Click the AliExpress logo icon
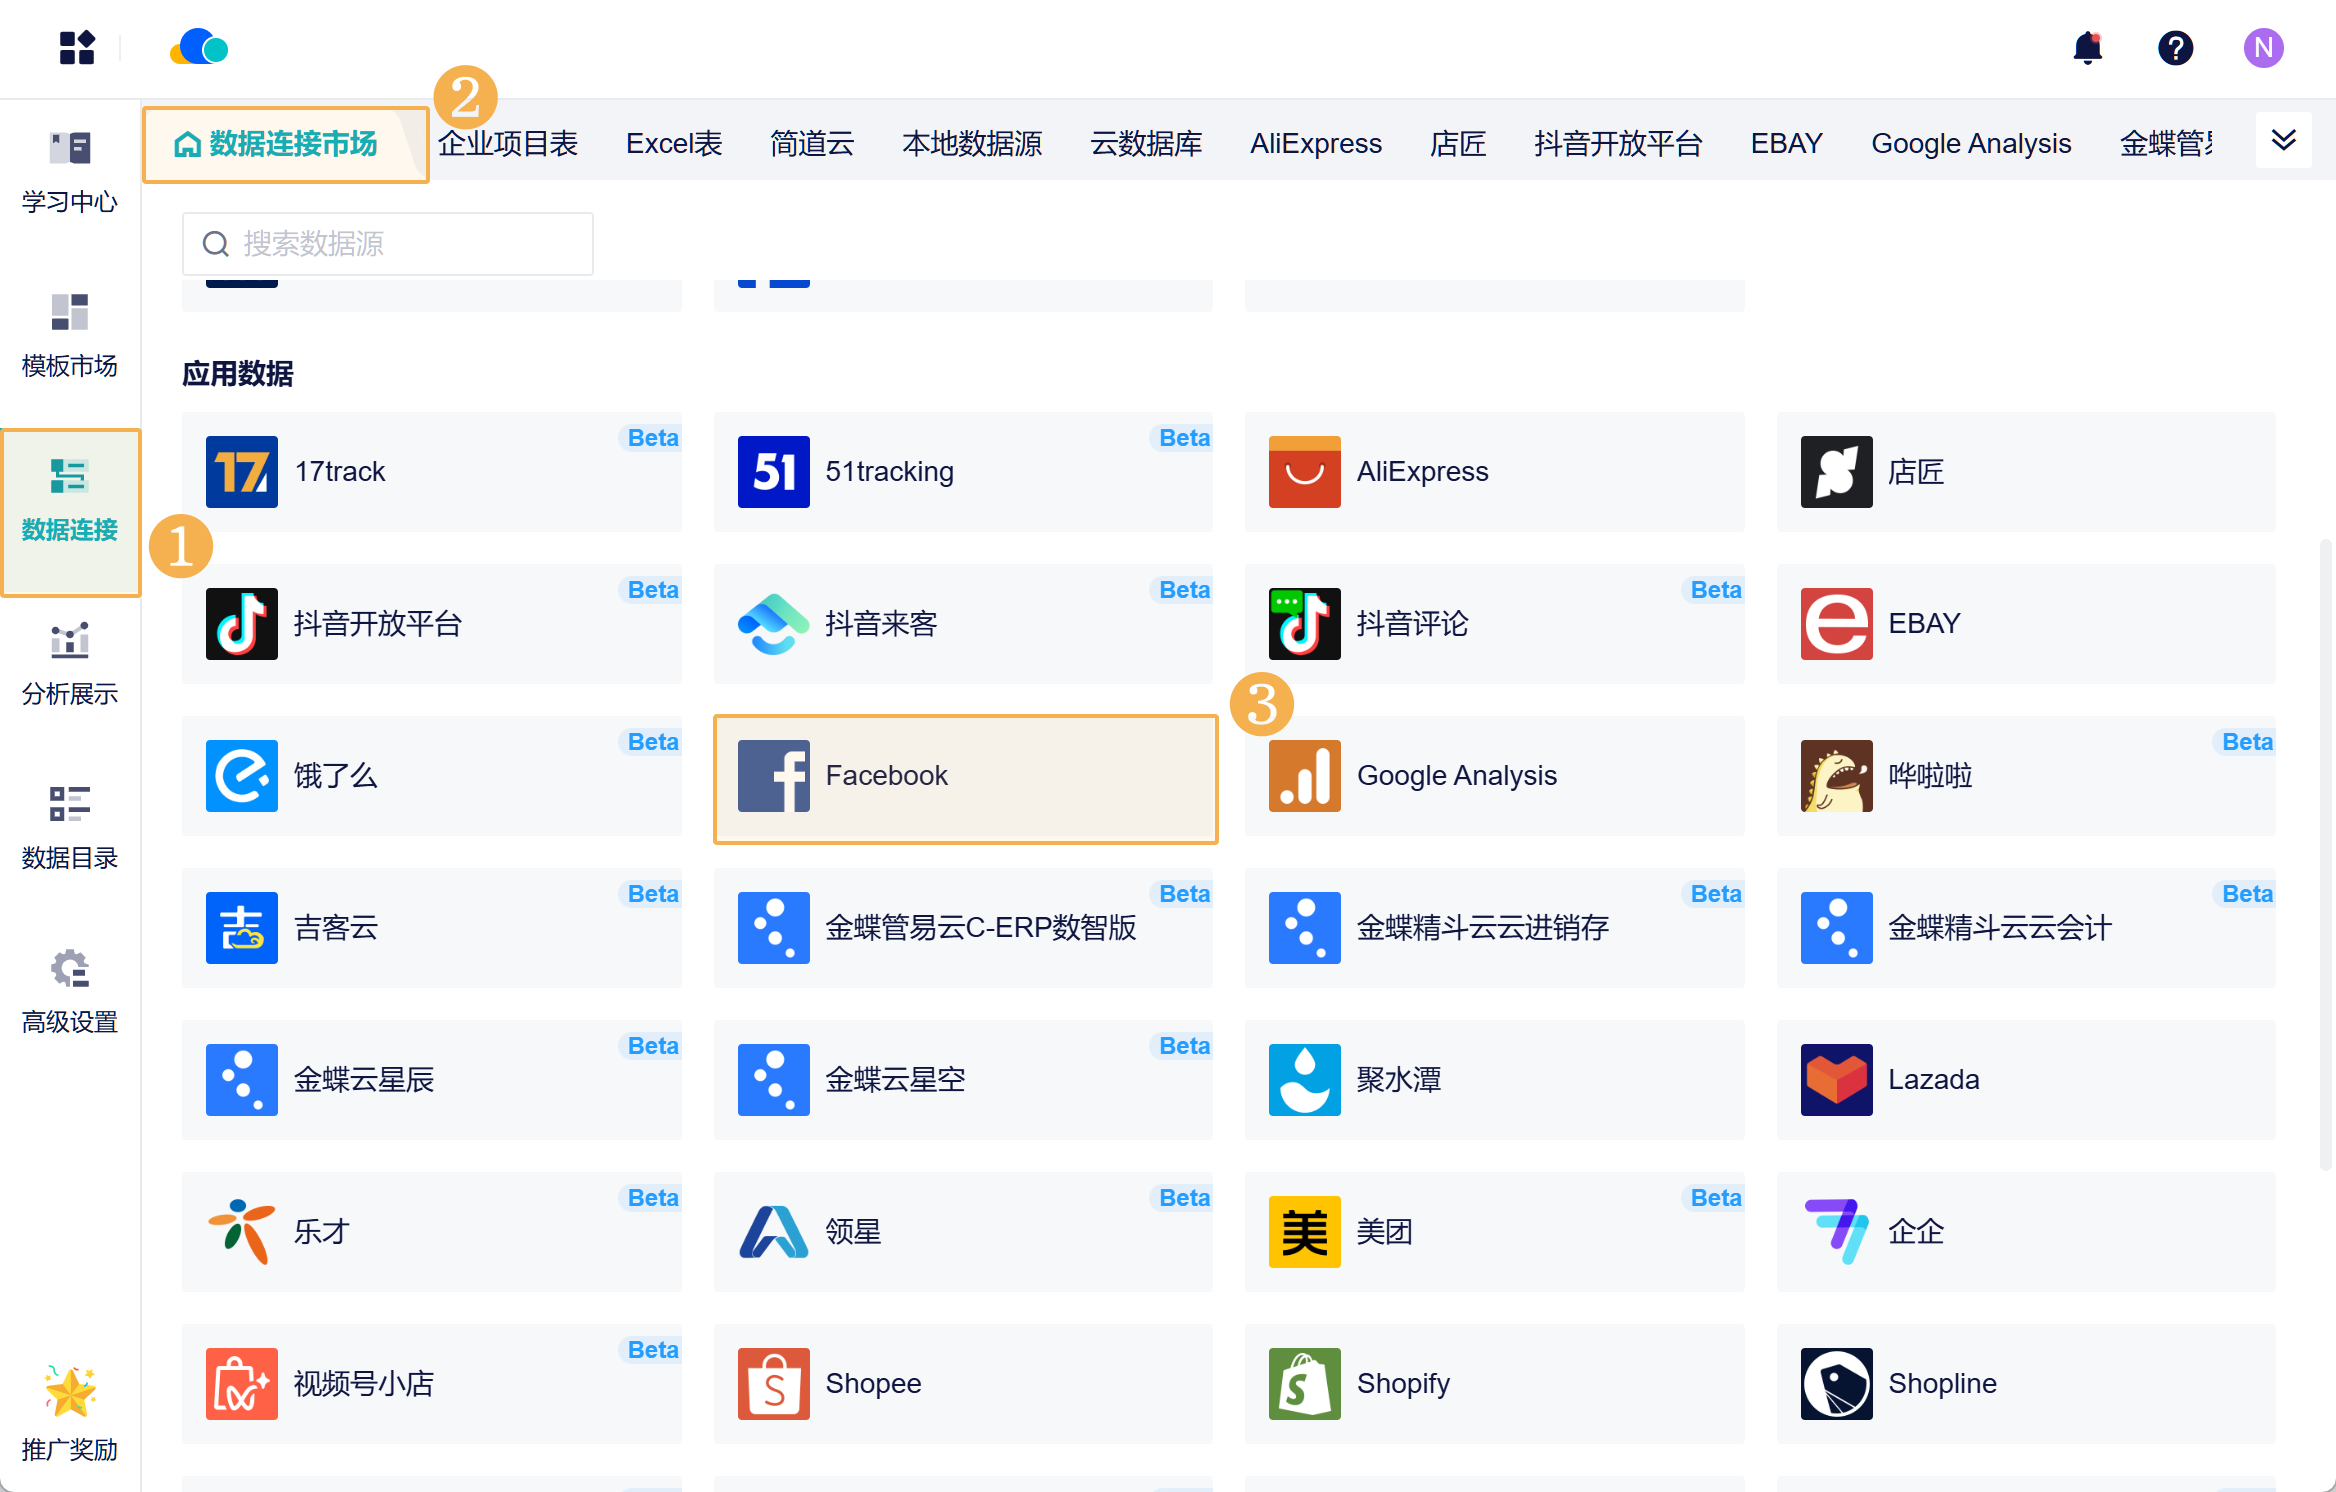Screen dimensions: 2336x1492 coord(1305,472)
